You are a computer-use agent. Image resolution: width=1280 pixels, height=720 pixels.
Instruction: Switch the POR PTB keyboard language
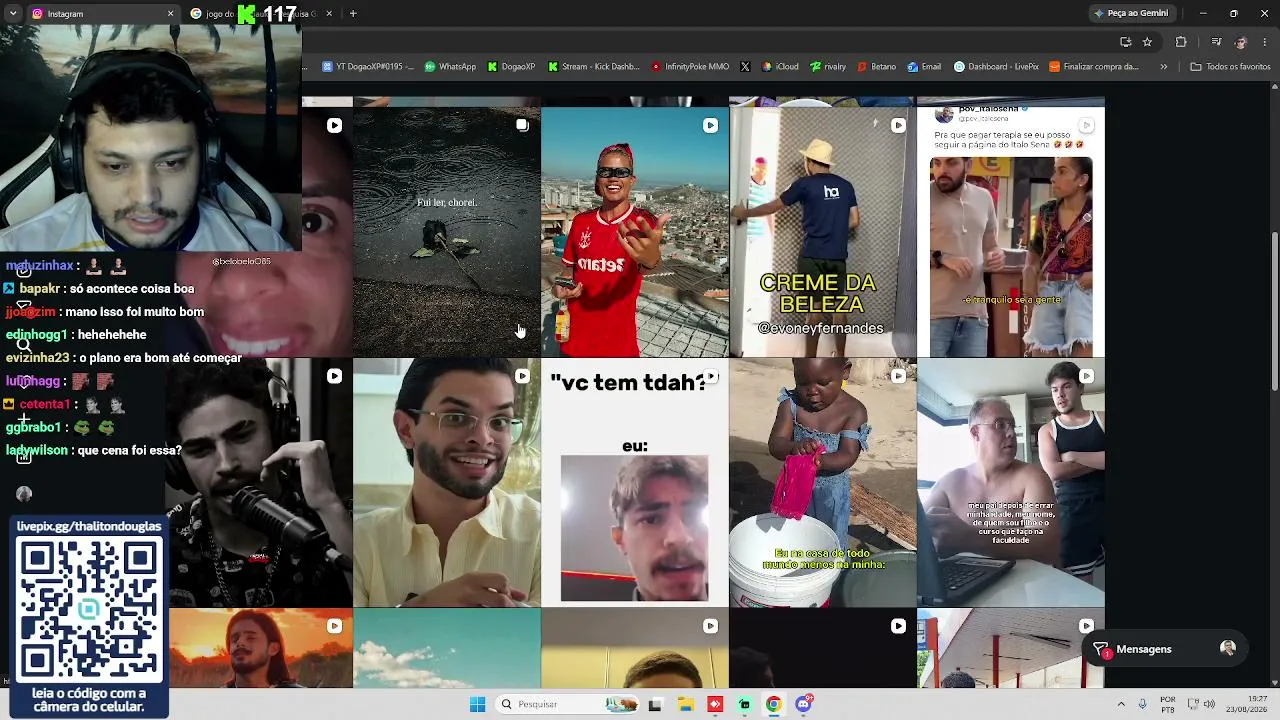pyautogui.click(x=1168, y=704)
